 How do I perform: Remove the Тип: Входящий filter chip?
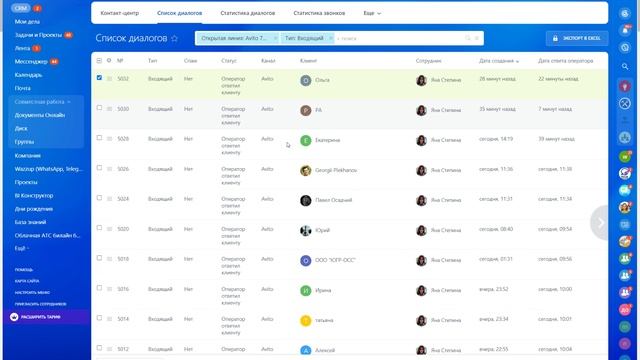coord(331,38)
